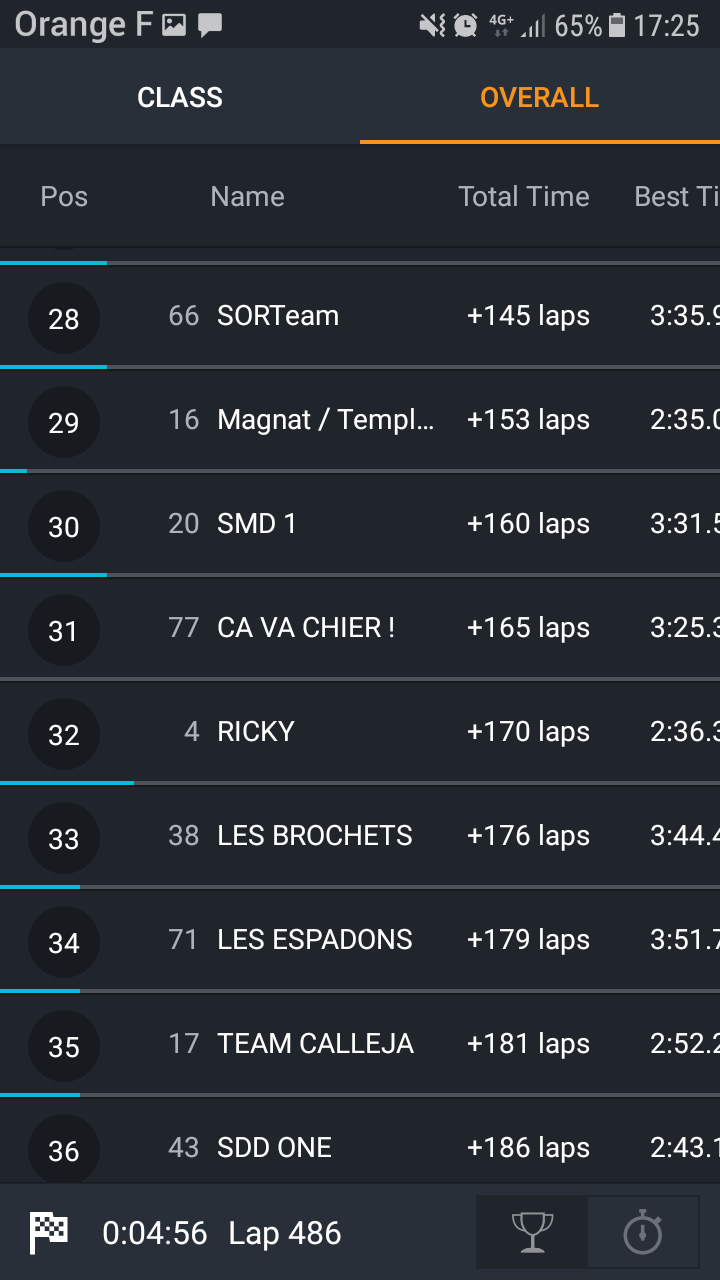Image resolution: width=720 pixels, height=1280 pixels.
Task: Tap the stopwatch timing icon
Action: click(x=642, y=1232)
